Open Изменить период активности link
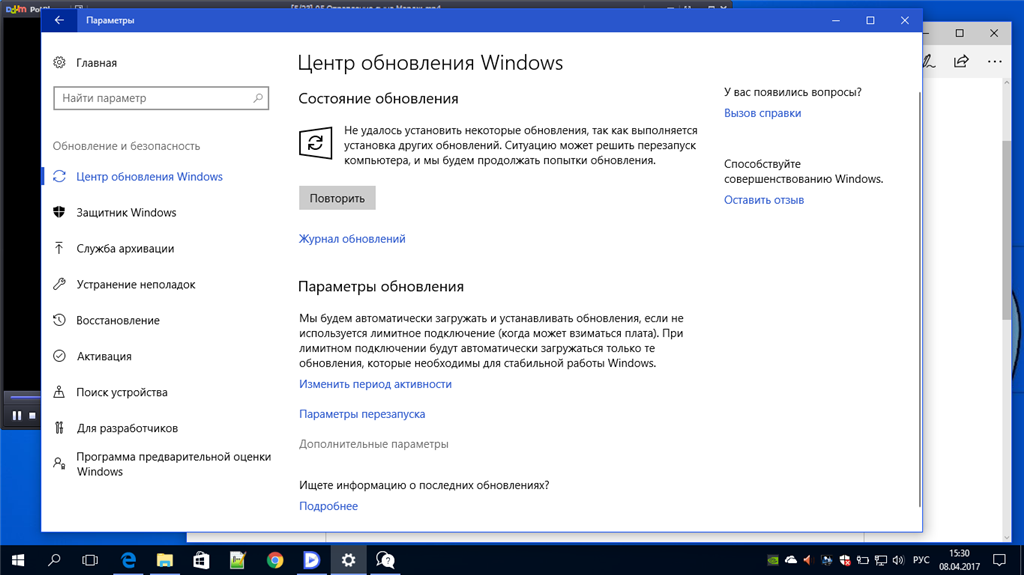The width and height of the screenshot is (1024, 575). click(x=376, y=384)
